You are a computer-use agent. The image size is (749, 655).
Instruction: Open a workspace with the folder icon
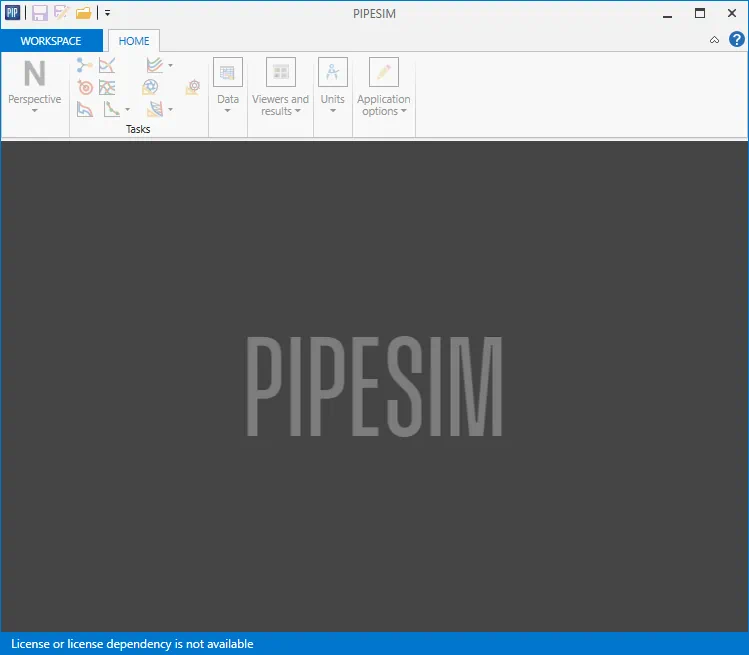(x=84, y=13)
